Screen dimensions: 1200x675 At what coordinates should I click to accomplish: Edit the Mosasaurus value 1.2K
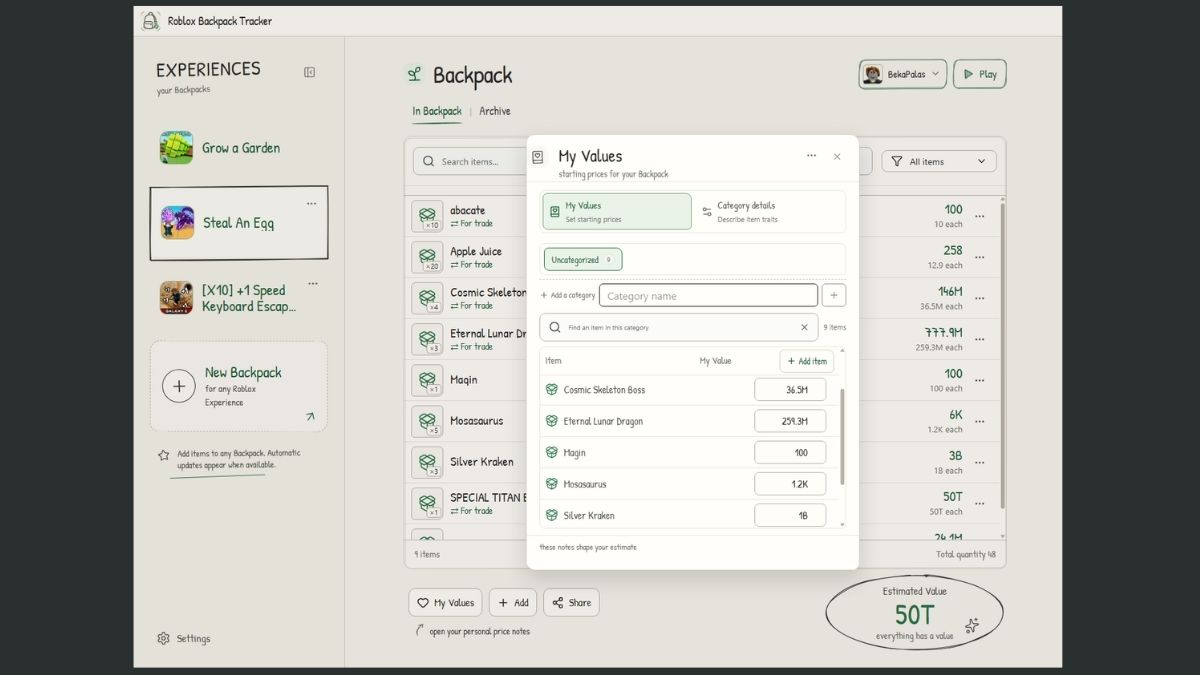click(x=790, y=484)
